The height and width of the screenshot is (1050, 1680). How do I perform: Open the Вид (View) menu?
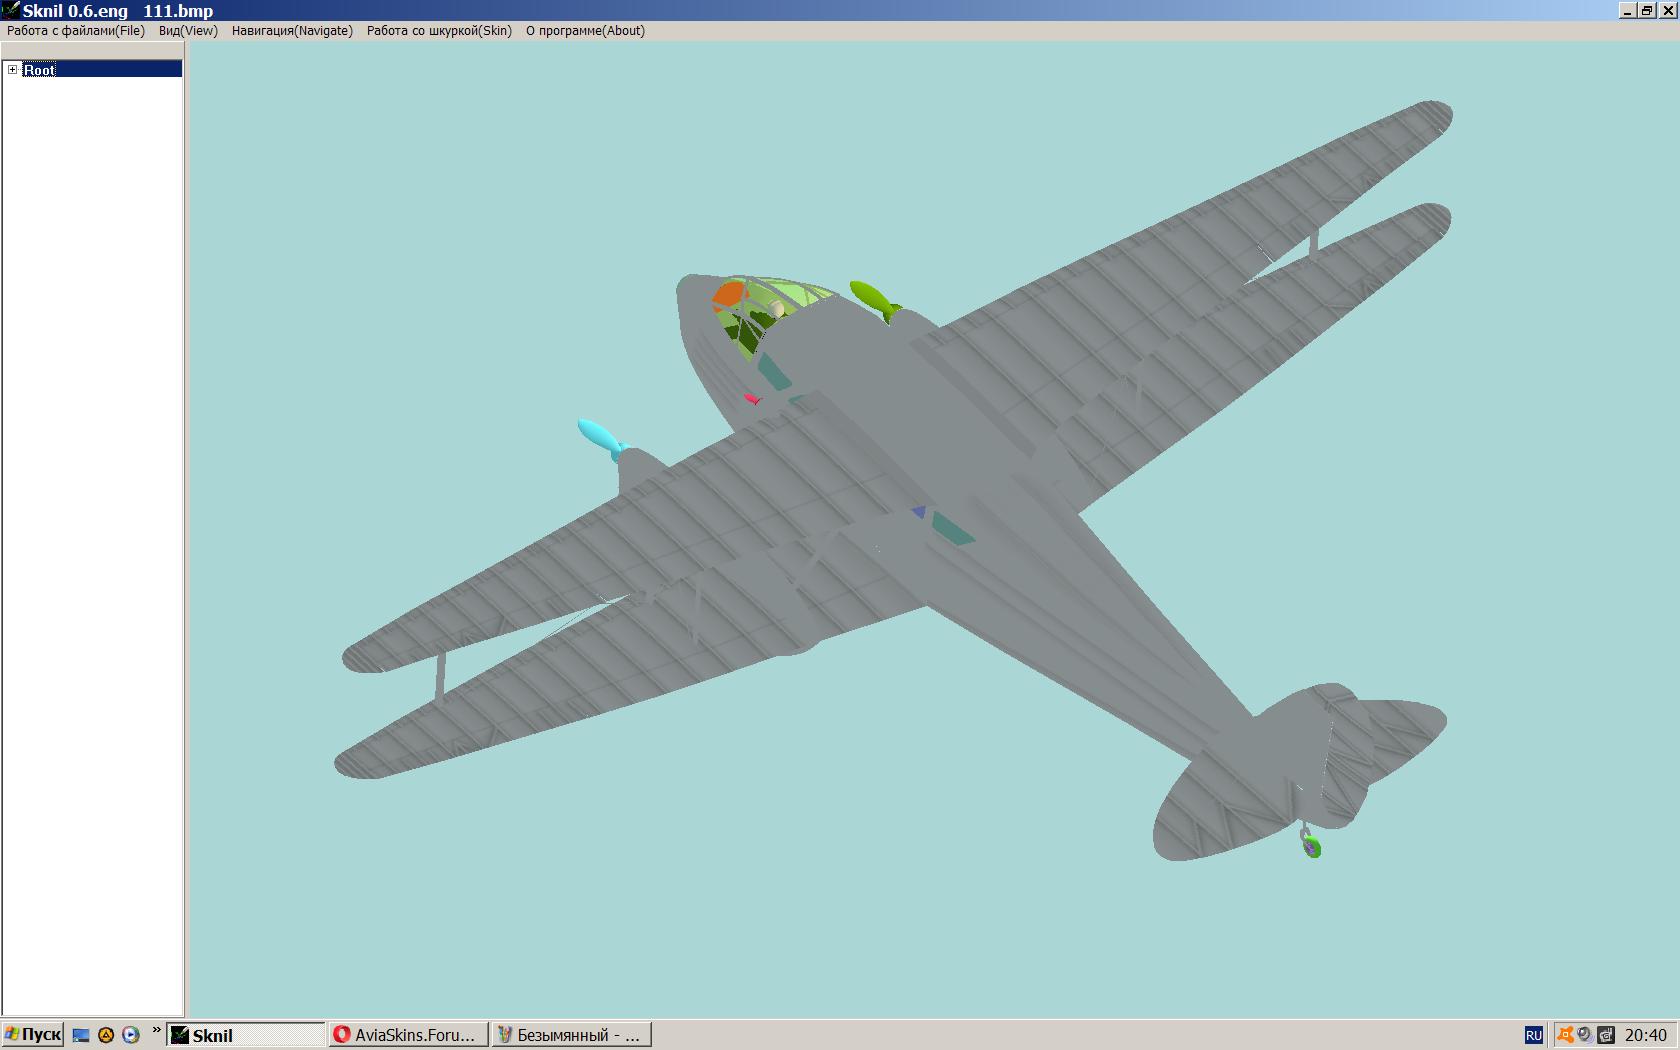pyautogui.click(x=188, y=31)
